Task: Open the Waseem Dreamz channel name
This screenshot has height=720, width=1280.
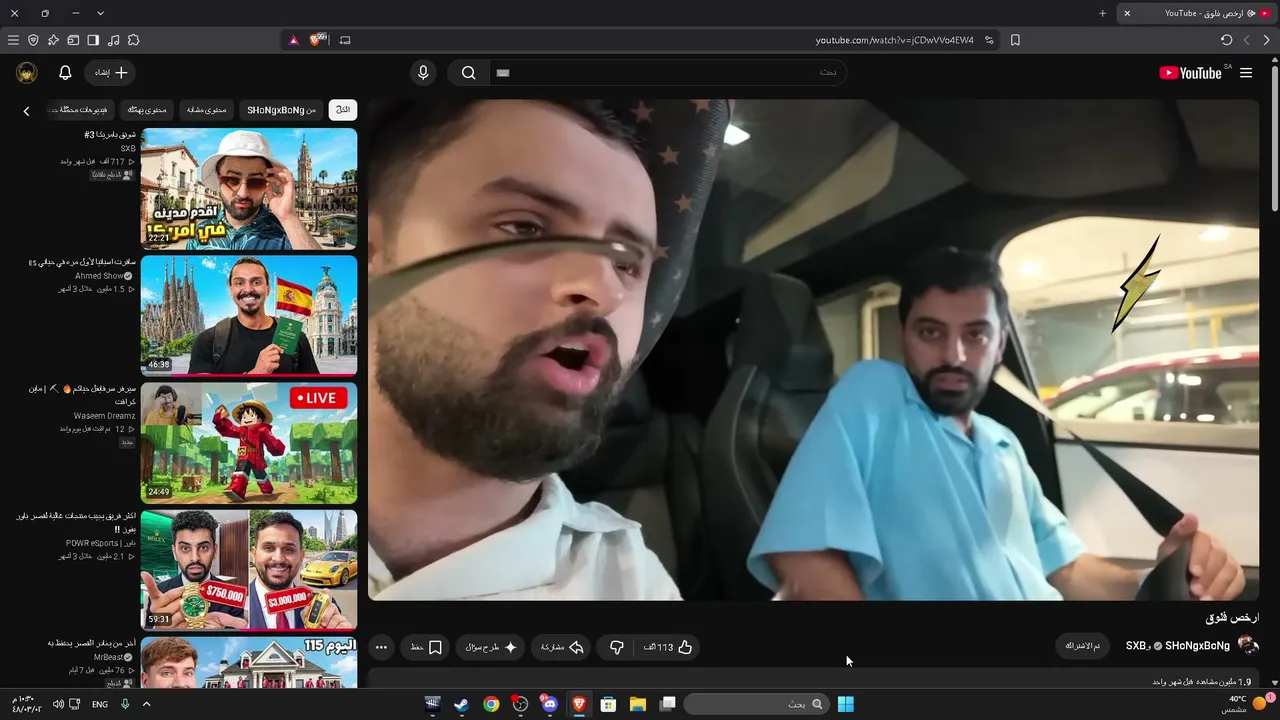Action: click(103, 416)
